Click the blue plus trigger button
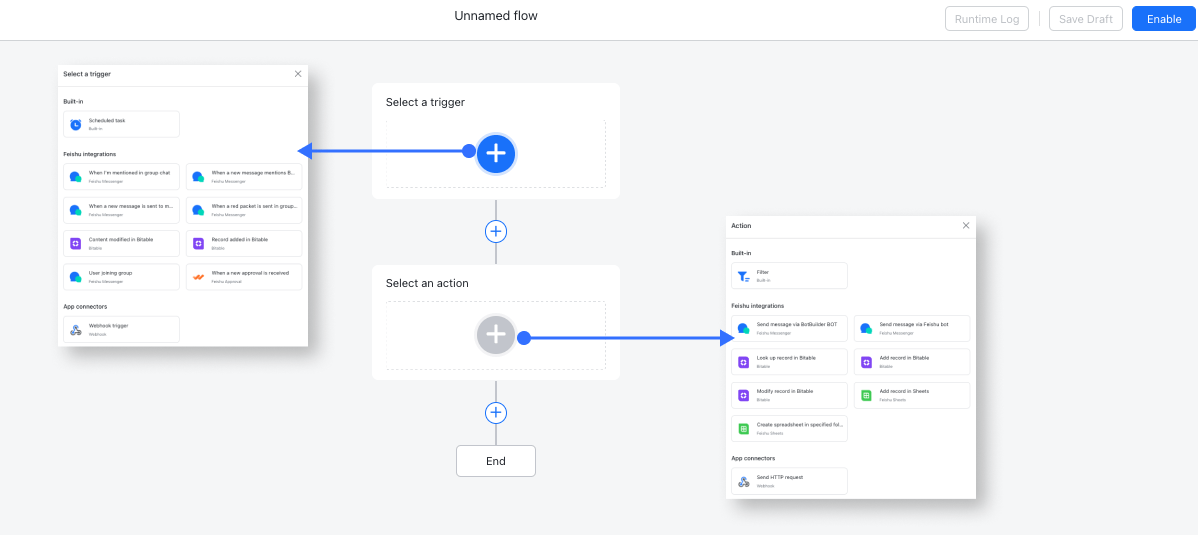Screen dimensions: 1198x535 click(x=496, y=153)
